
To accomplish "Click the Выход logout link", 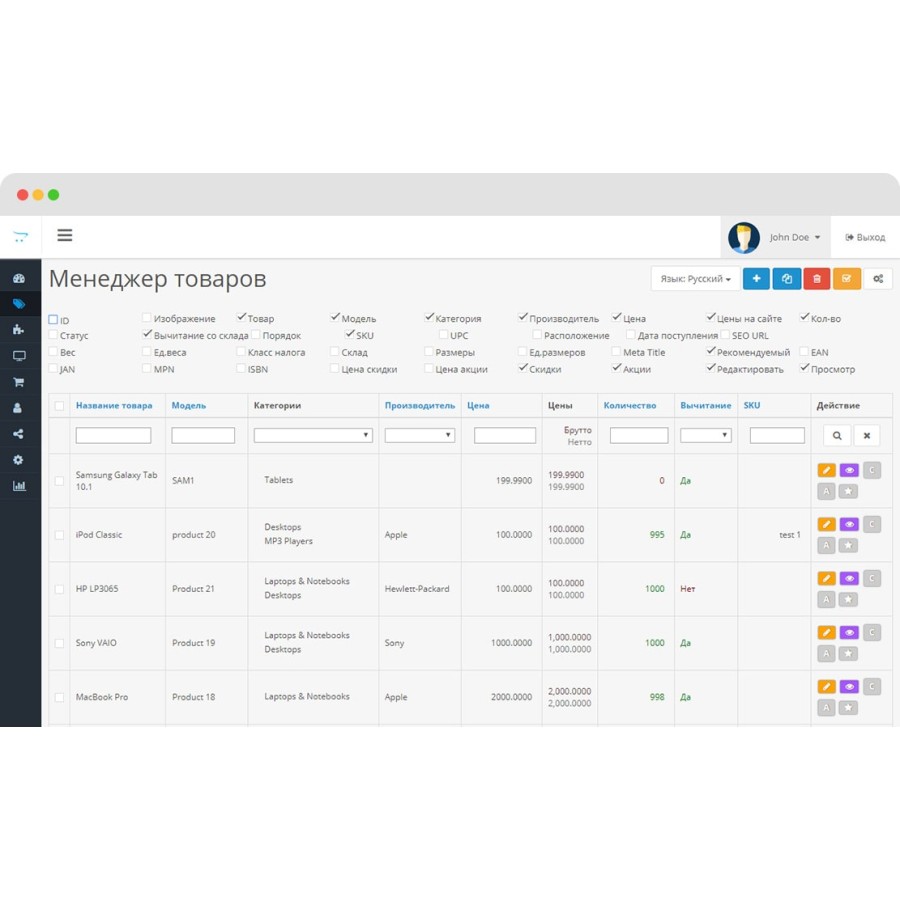I will point(865,237).
